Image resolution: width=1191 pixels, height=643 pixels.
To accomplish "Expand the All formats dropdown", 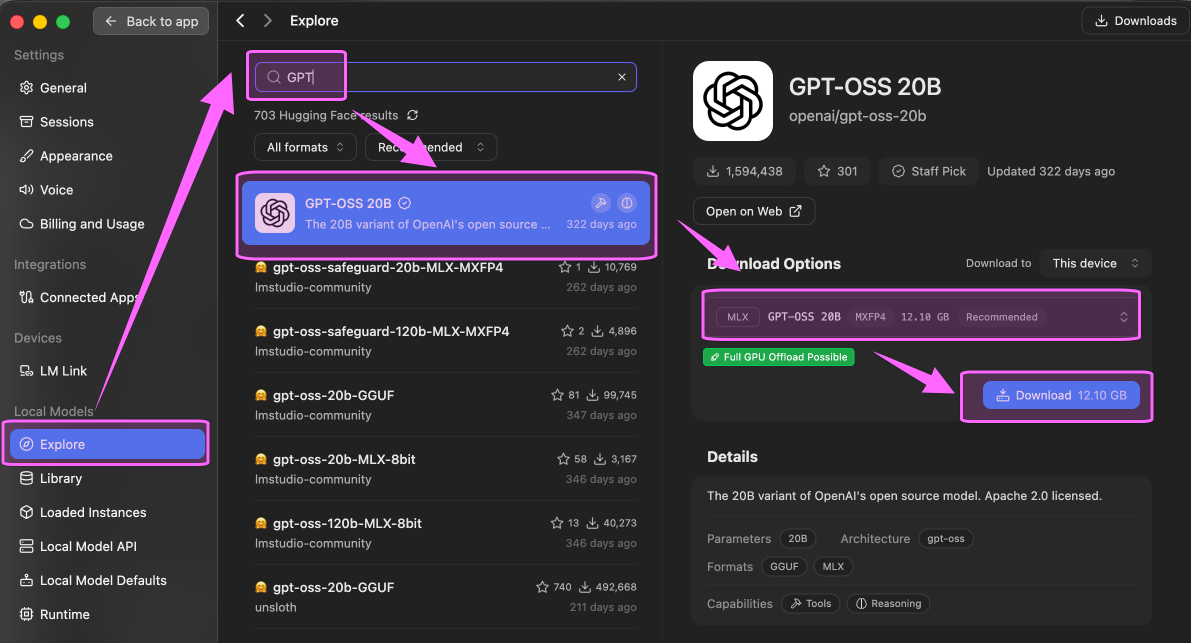I will point(305,147).
